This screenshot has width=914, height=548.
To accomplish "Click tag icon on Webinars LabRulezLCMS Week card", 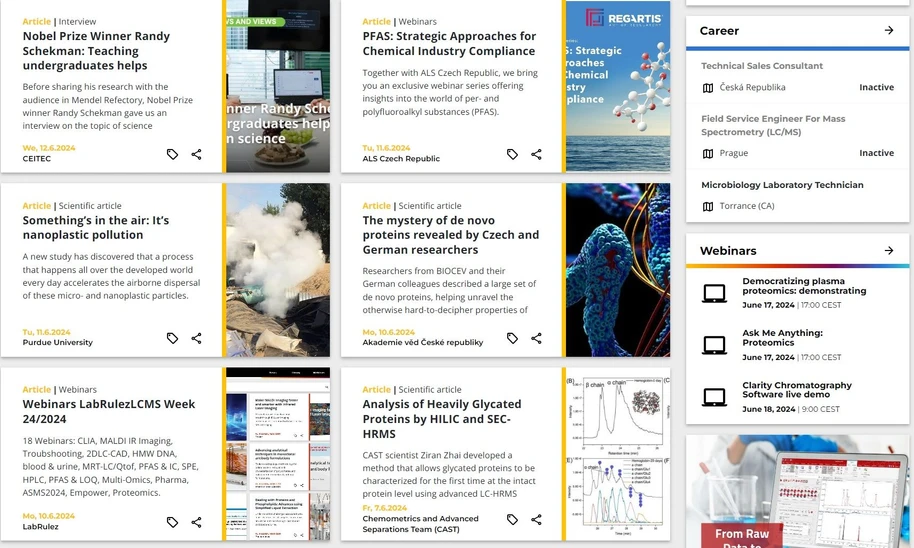I will point(173,522).
